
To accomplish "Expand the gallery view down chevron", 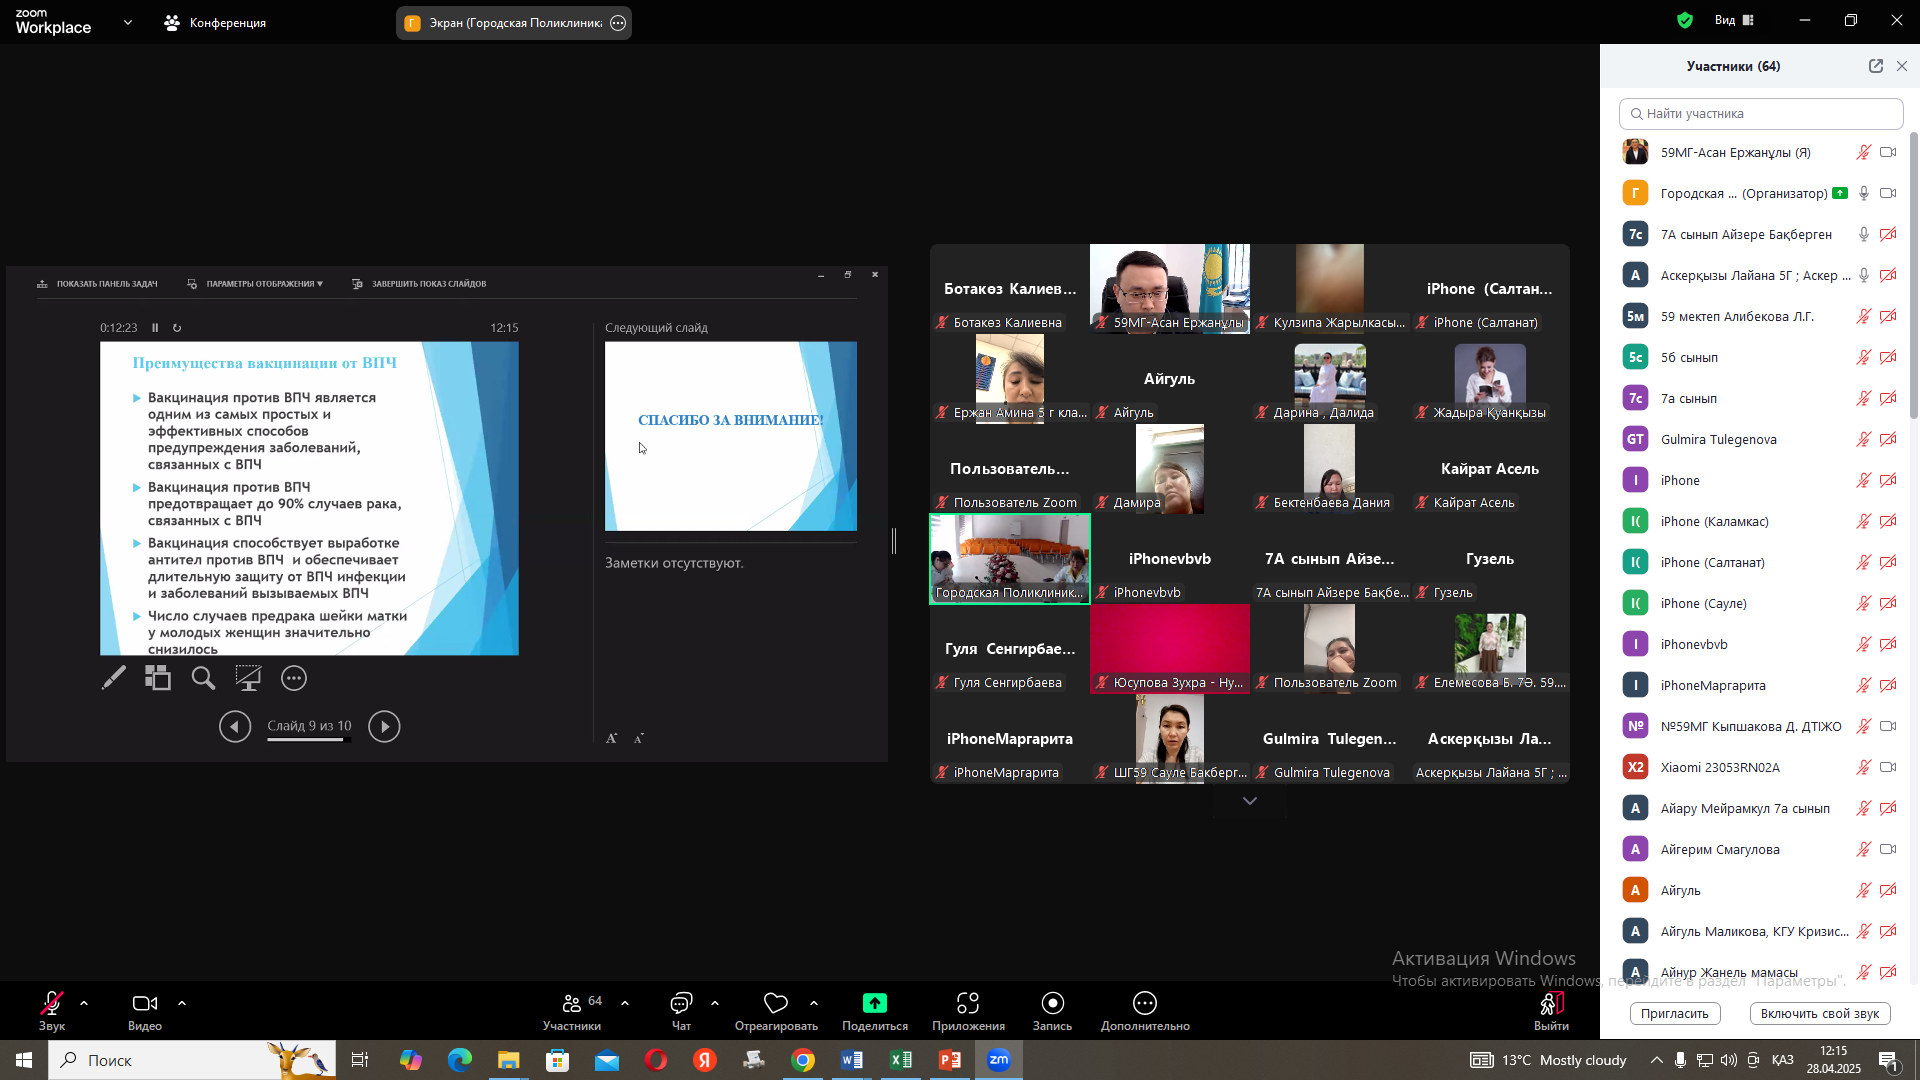I will [x=1249, y=801].
